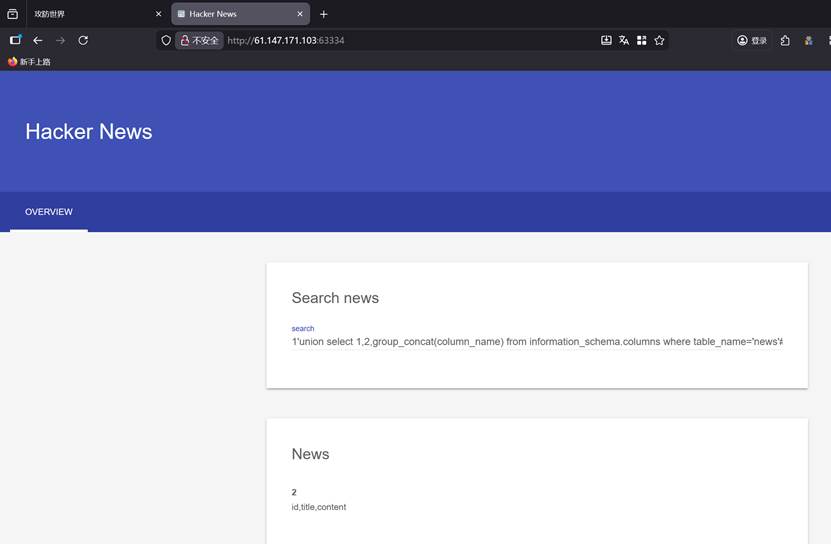Click the sidebar toggle icon beside the back arrow
This screenshot has height=544, width=831.
tap(15, 40)
